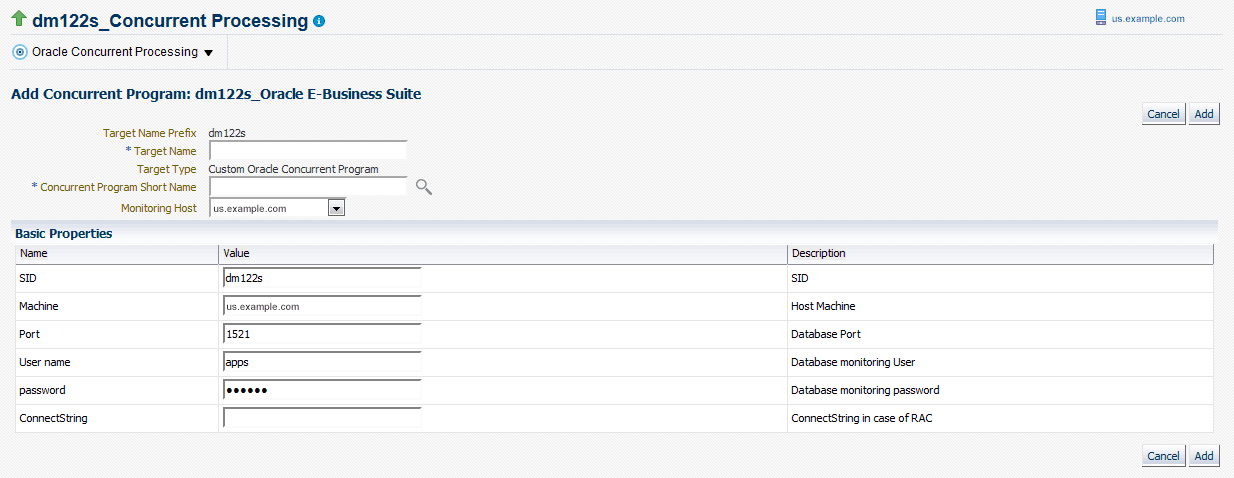Expand the Oracle Concurrent Processing menu

tap(208, 53)
